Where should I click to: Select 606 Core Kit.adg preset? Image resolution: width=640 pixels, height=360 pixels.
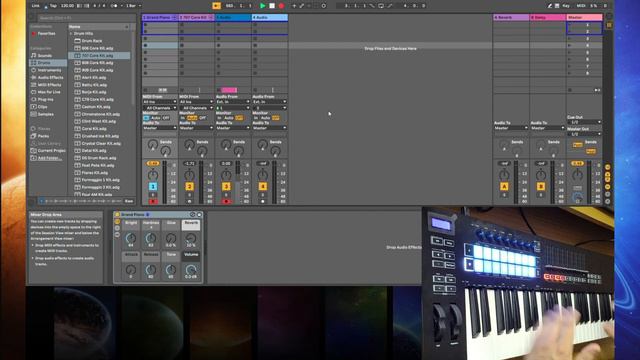click(x=97, y=48)
